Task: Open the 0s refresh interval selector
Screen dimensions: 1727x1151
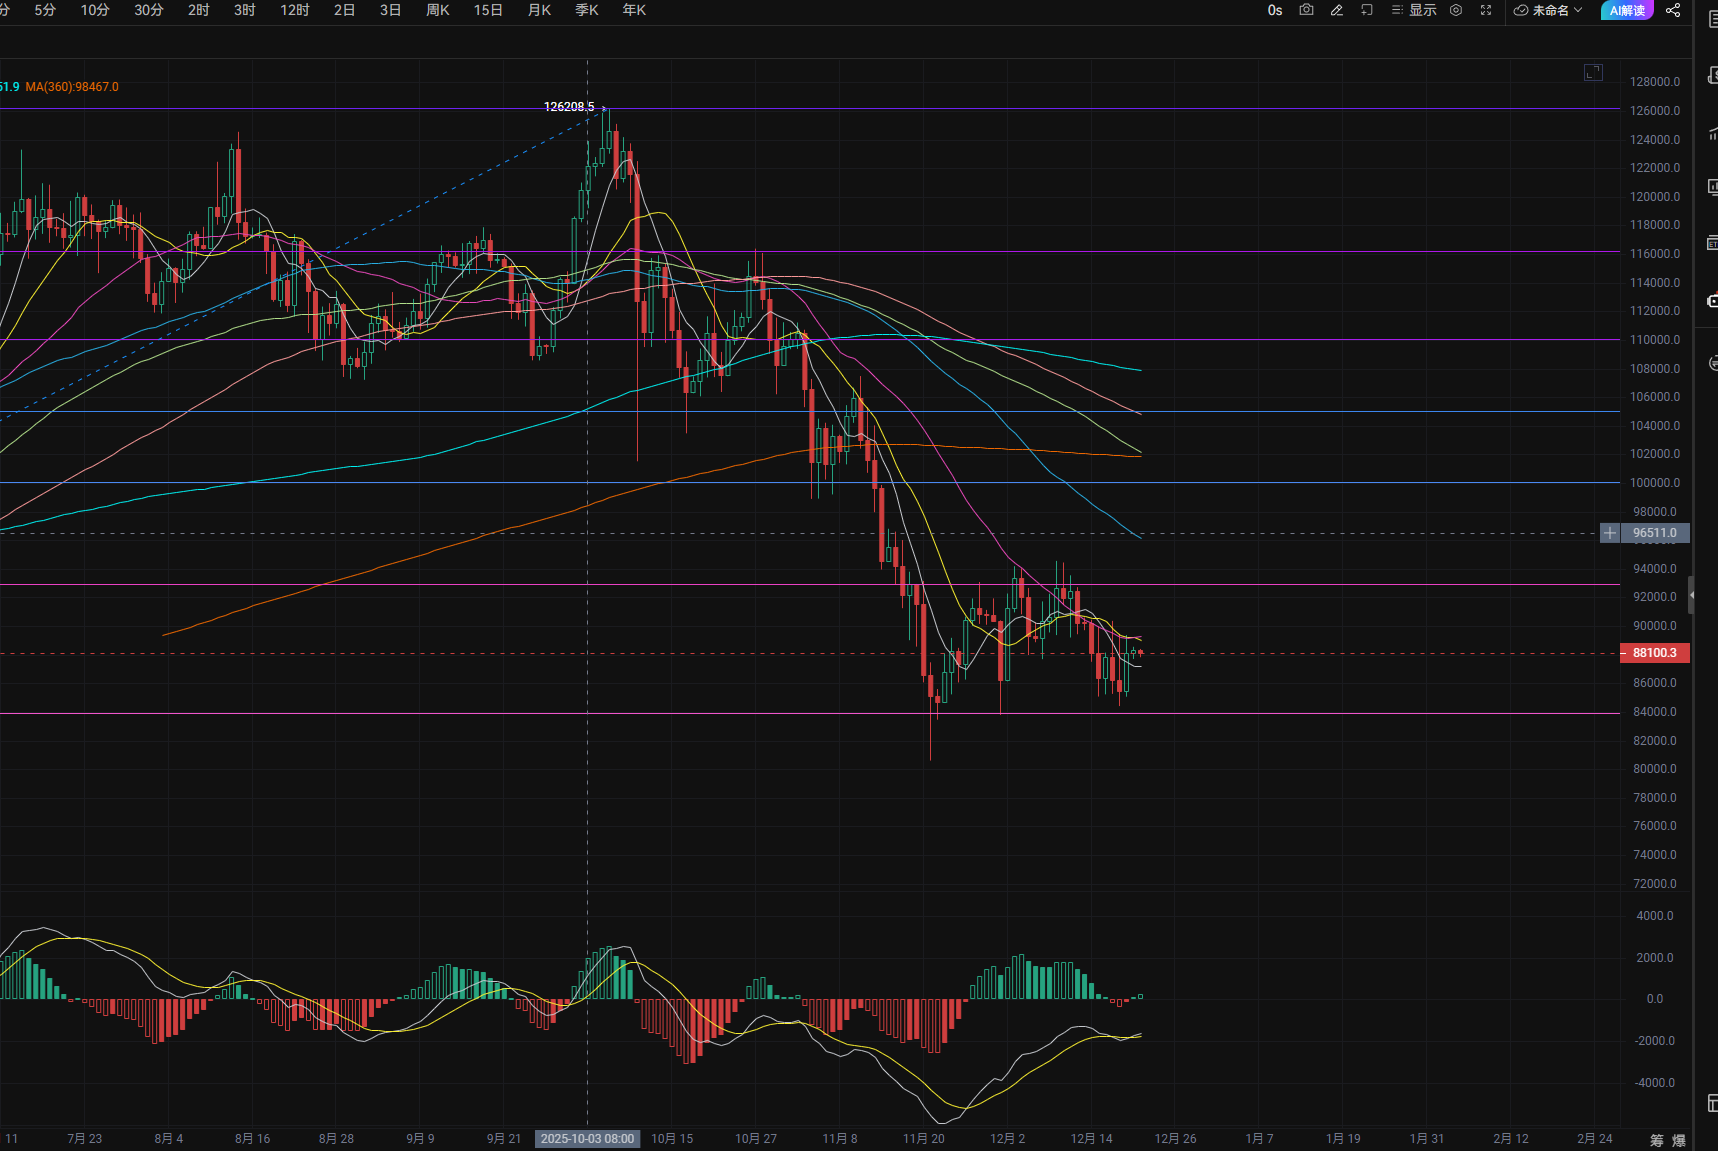Action: 1275,10
